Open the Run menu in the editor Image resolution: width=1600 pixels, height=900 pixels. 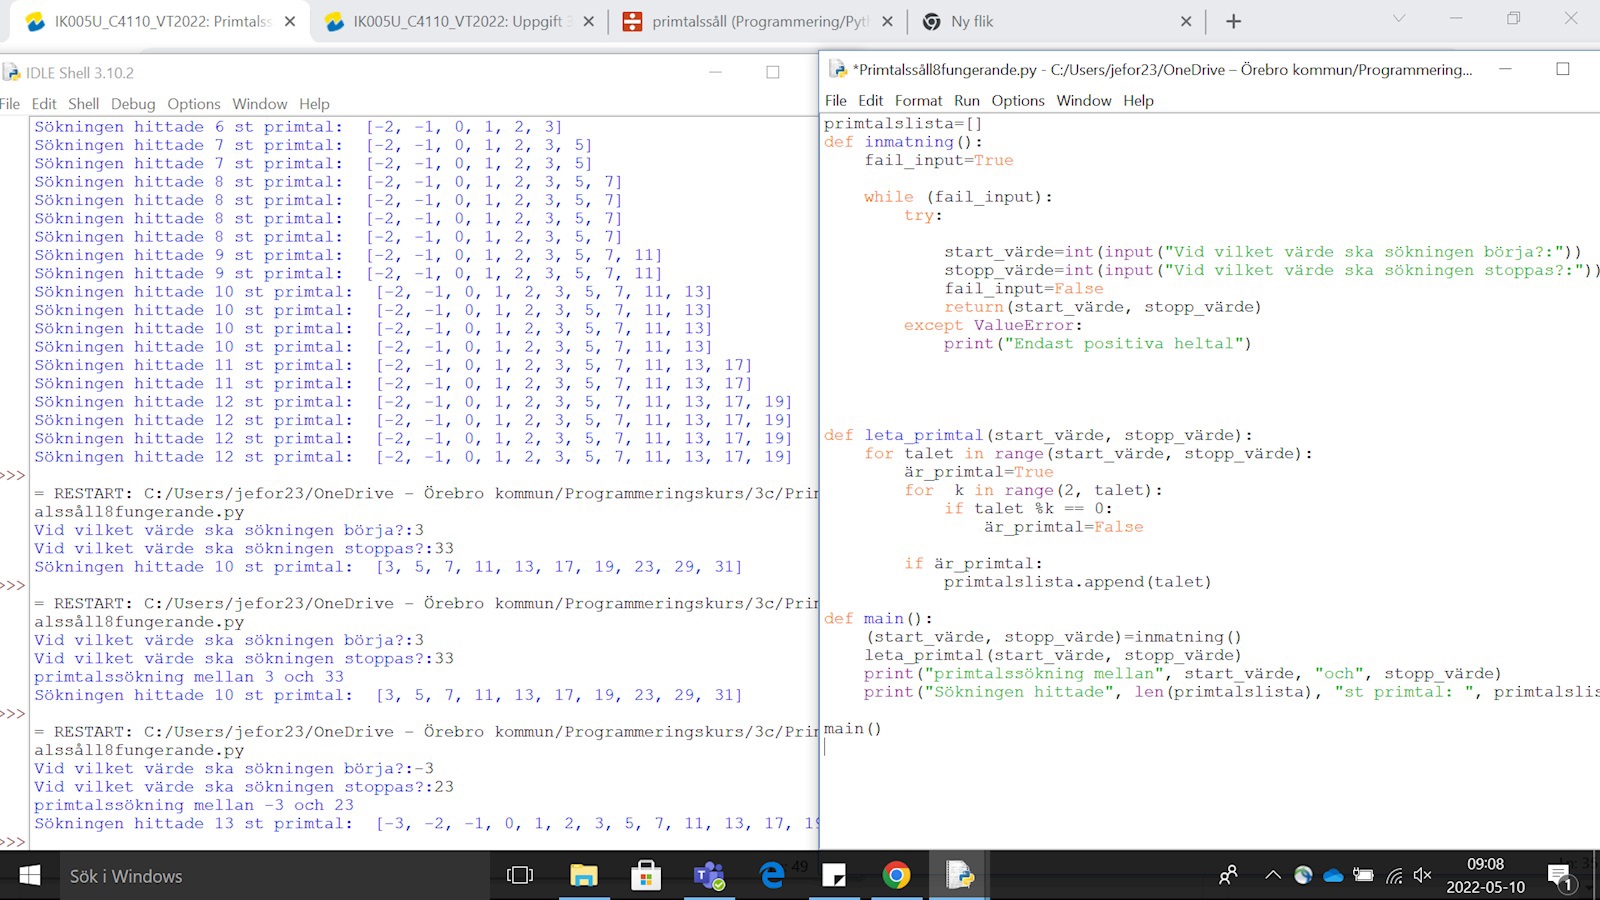point(966,100)
